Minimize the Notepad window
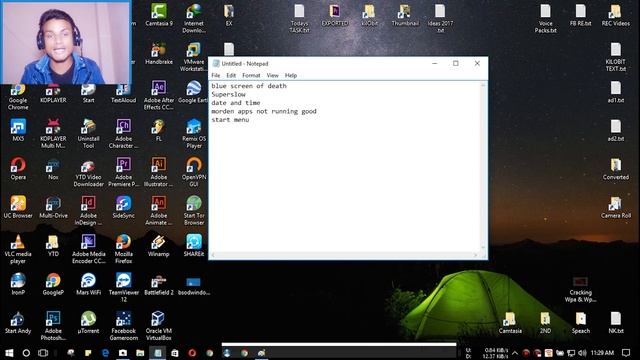This screenshot has height=360, width=640. click(x=435, y=64)
